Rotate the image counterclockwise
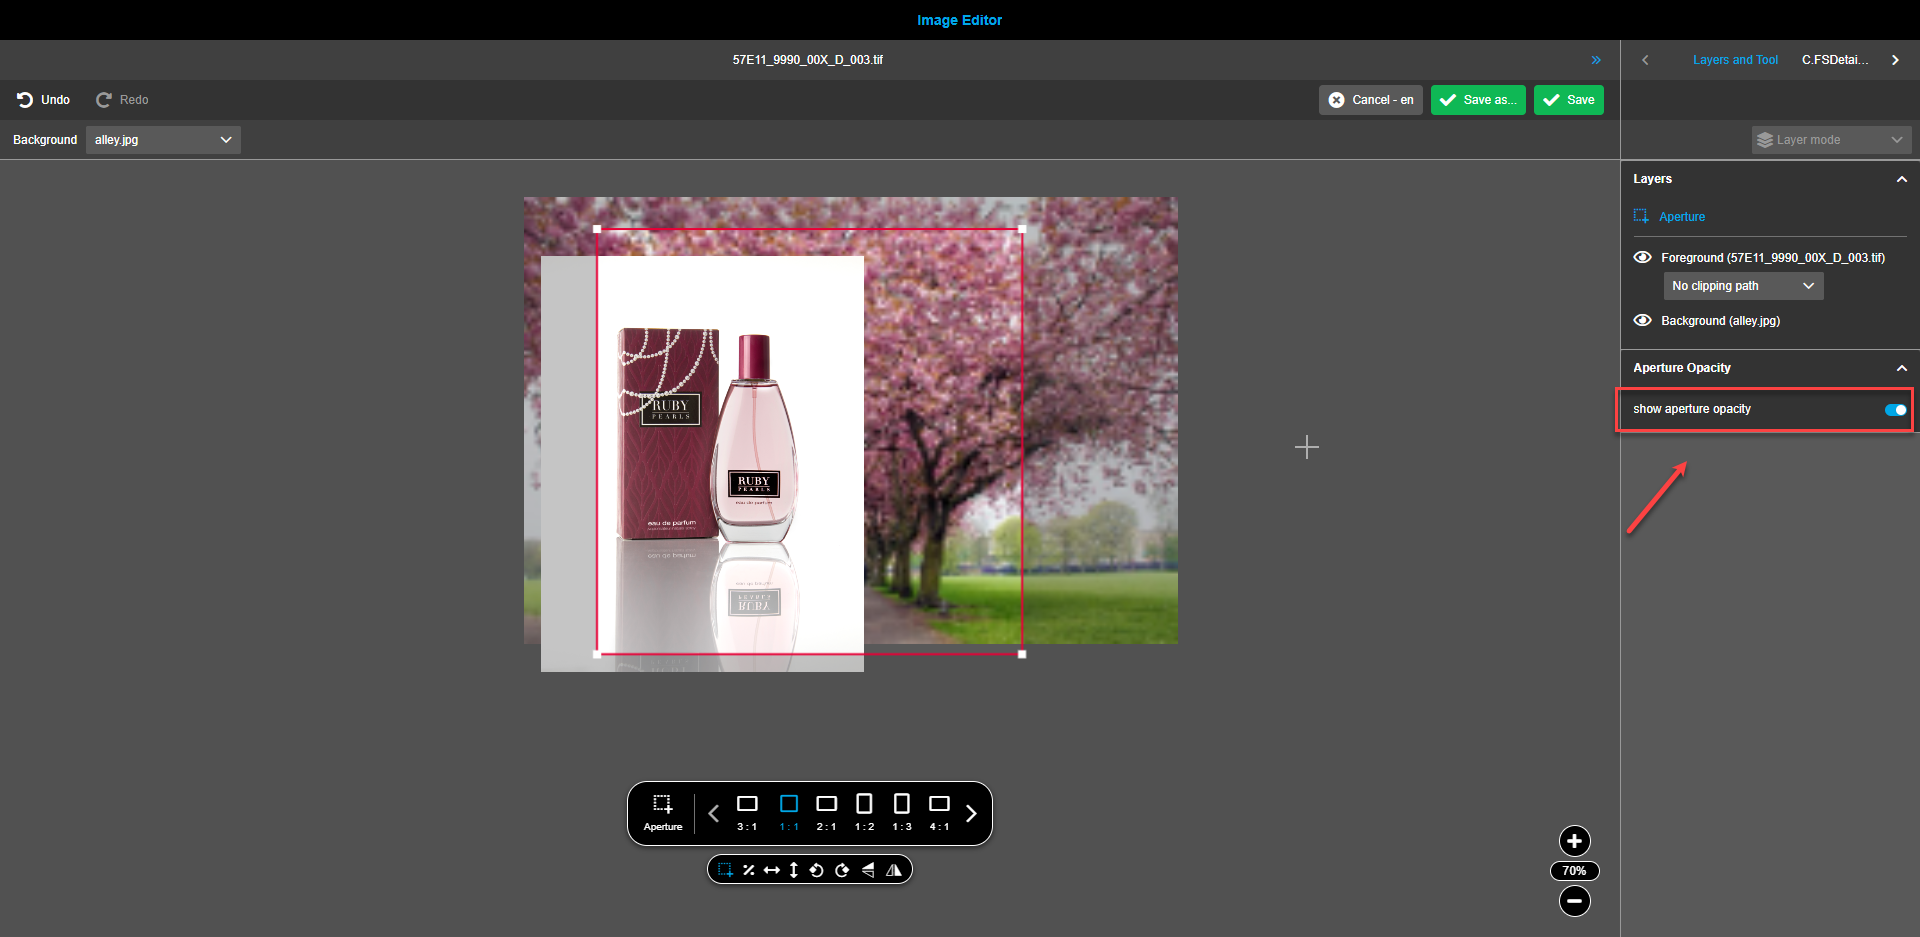The height and width of the screenshot is (937, 1920). 816,869
